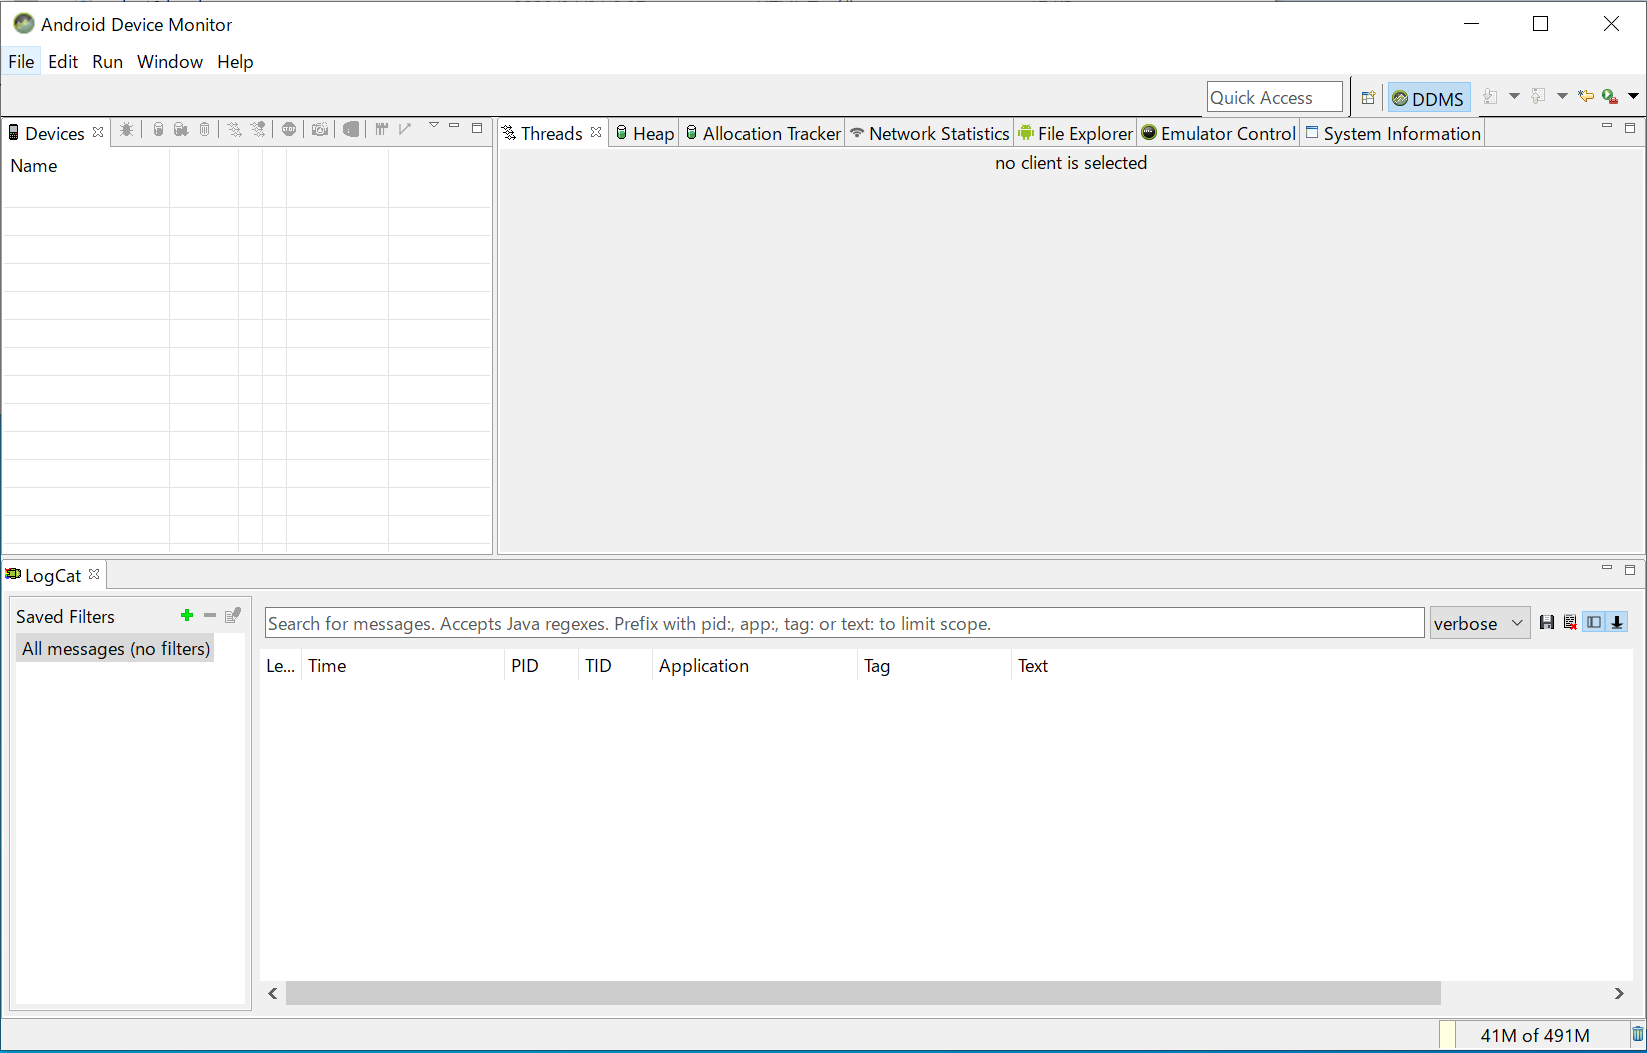Viewport: 1647px width, 1053px height.
Task: Open the Devices panel view menu triangle
Action: point(433,127)
